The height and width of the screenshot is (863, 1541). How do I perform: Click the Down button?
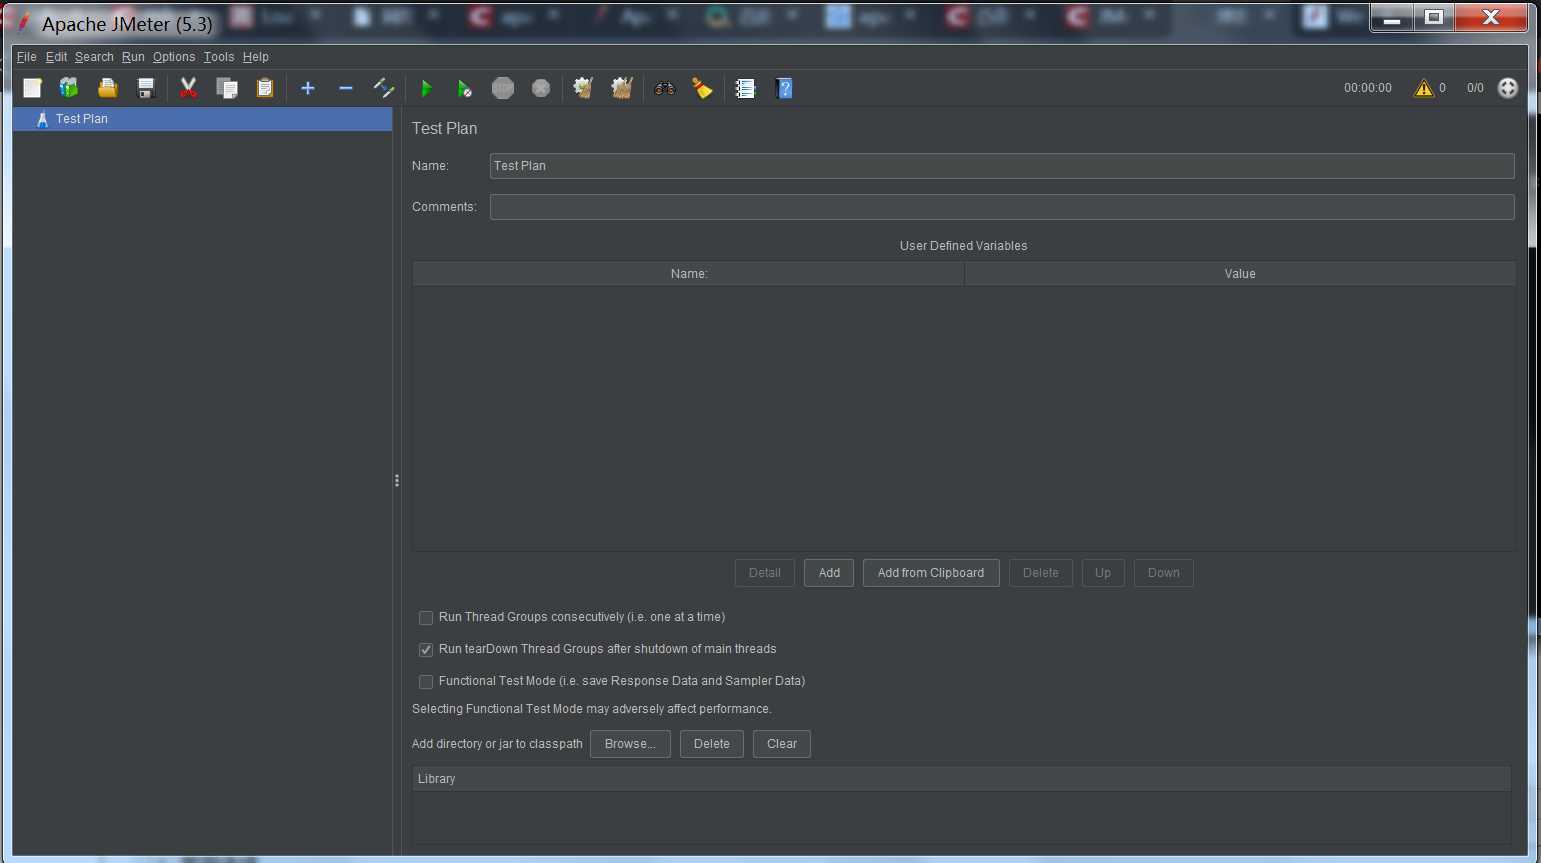1164,573
